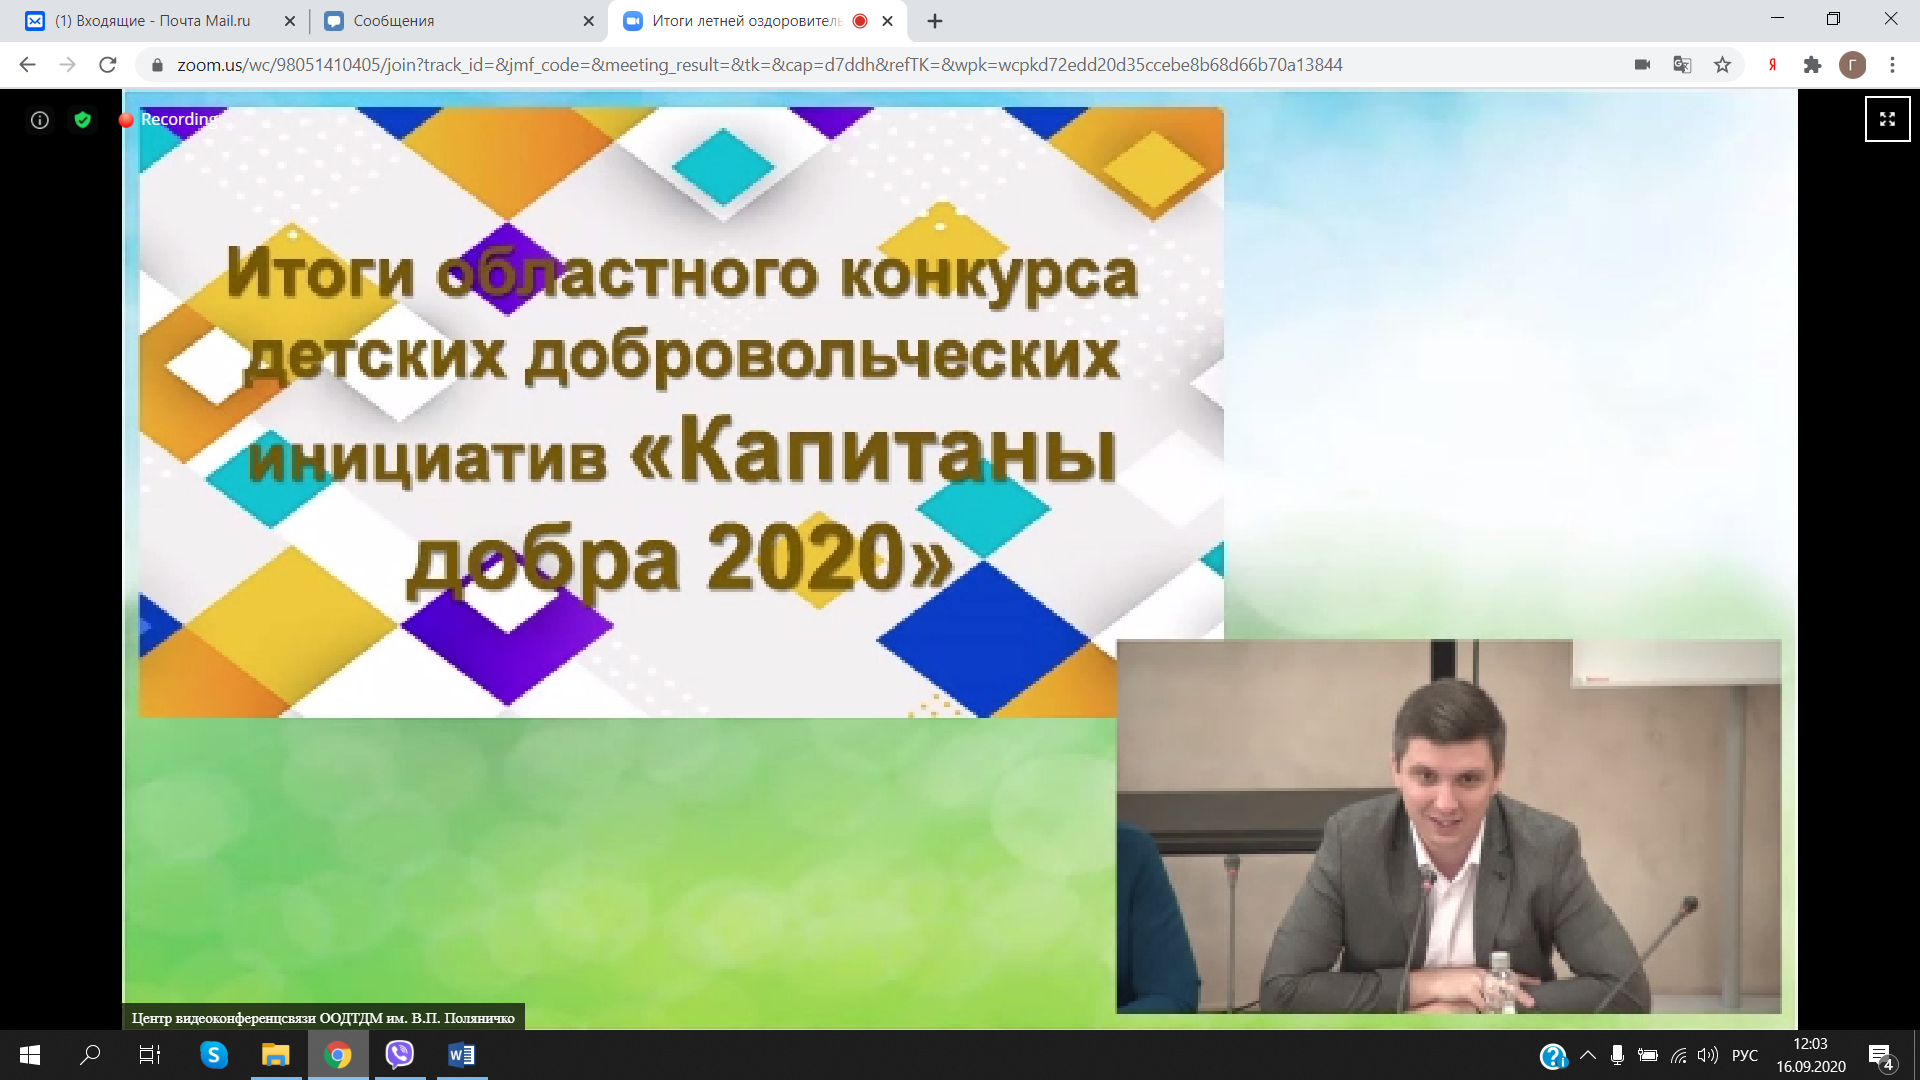The width and height of the screenshot is (1920, 1080).
Task: Open the clock and calendar flyout
Action: (x=1811, y=1055)
